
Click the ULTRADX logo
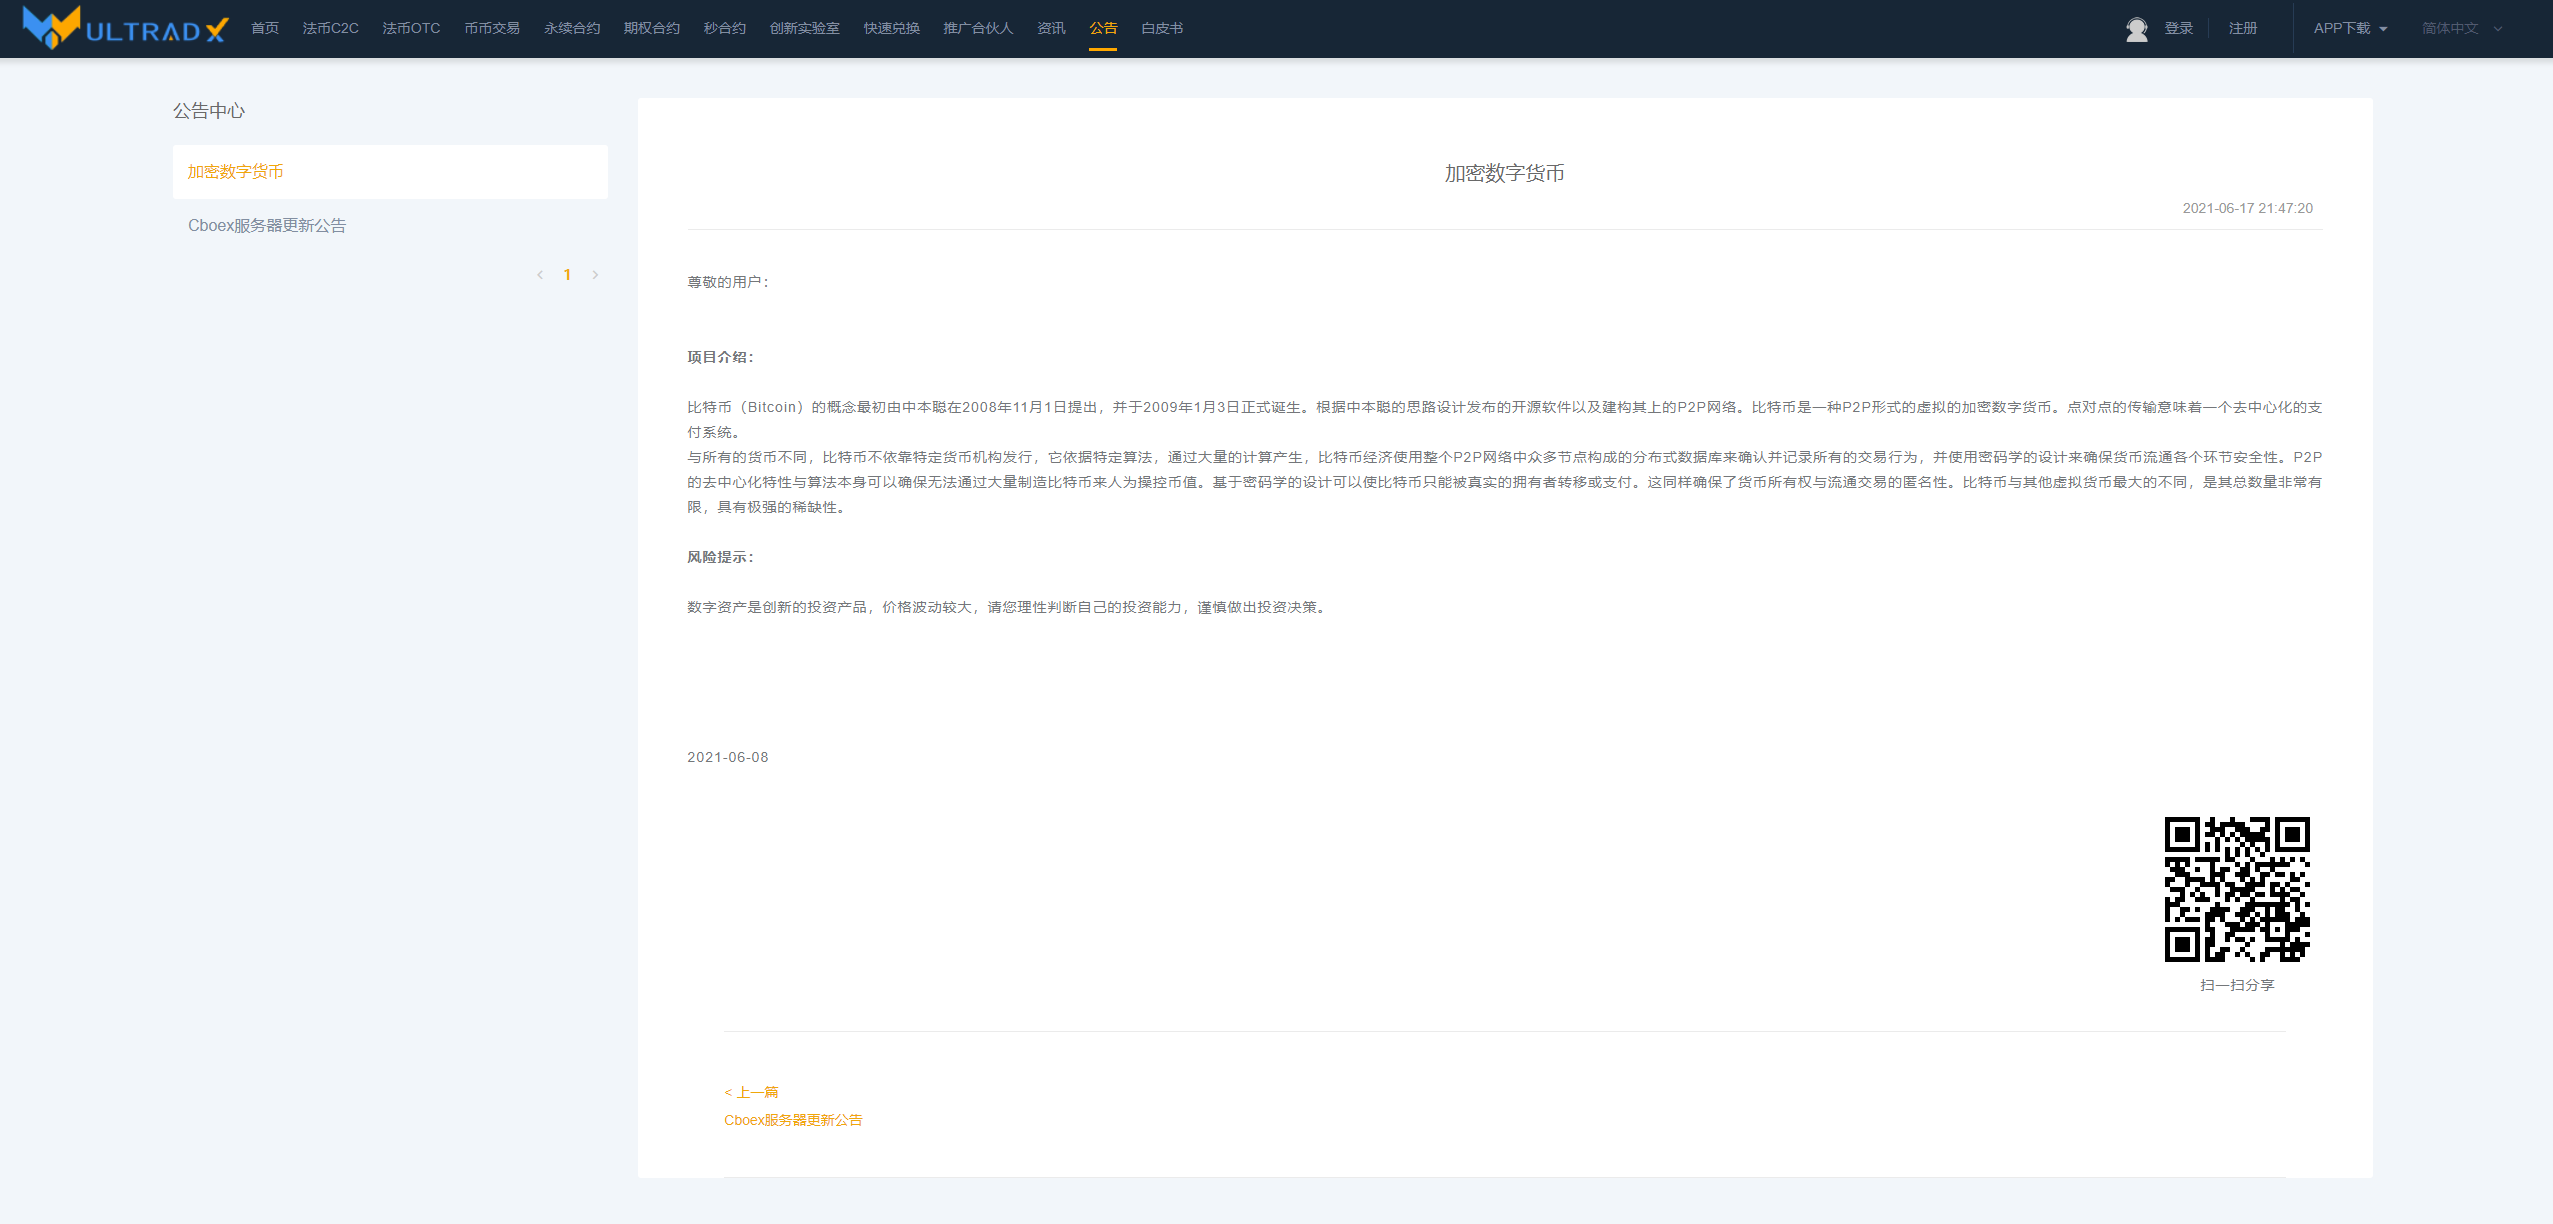pyautogui.click(x=126, y=28)
